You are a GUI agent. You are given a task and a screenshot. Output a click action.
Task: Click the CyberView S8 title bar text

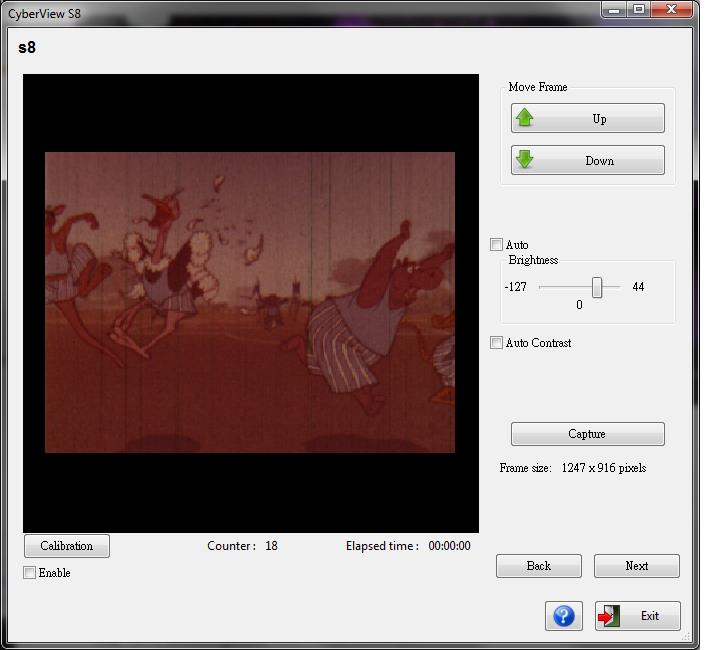pos(44,14)
